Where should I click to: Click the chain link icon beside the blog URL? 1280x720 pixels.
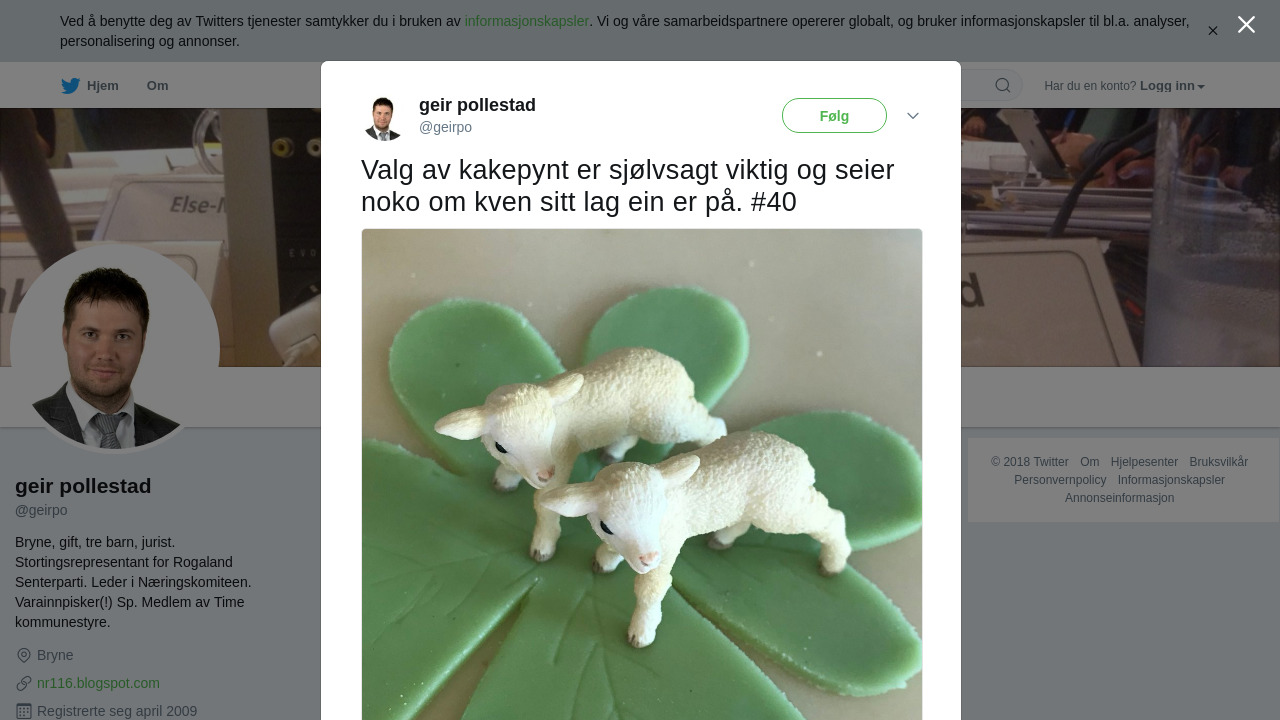pyautogui.click(x=24, y=683)
